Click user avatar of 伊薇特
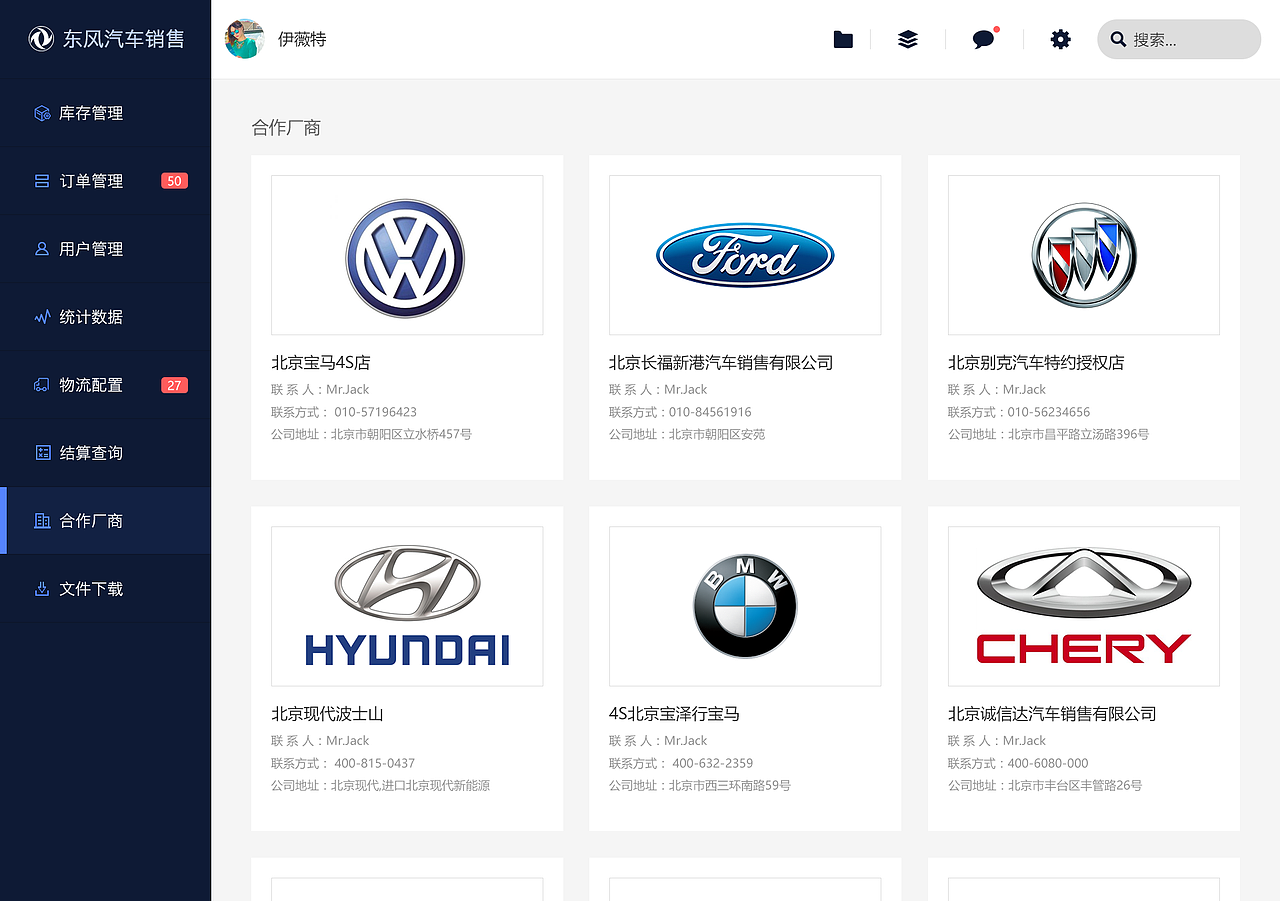The image size is (1280, 901). (x=244, y=39)
